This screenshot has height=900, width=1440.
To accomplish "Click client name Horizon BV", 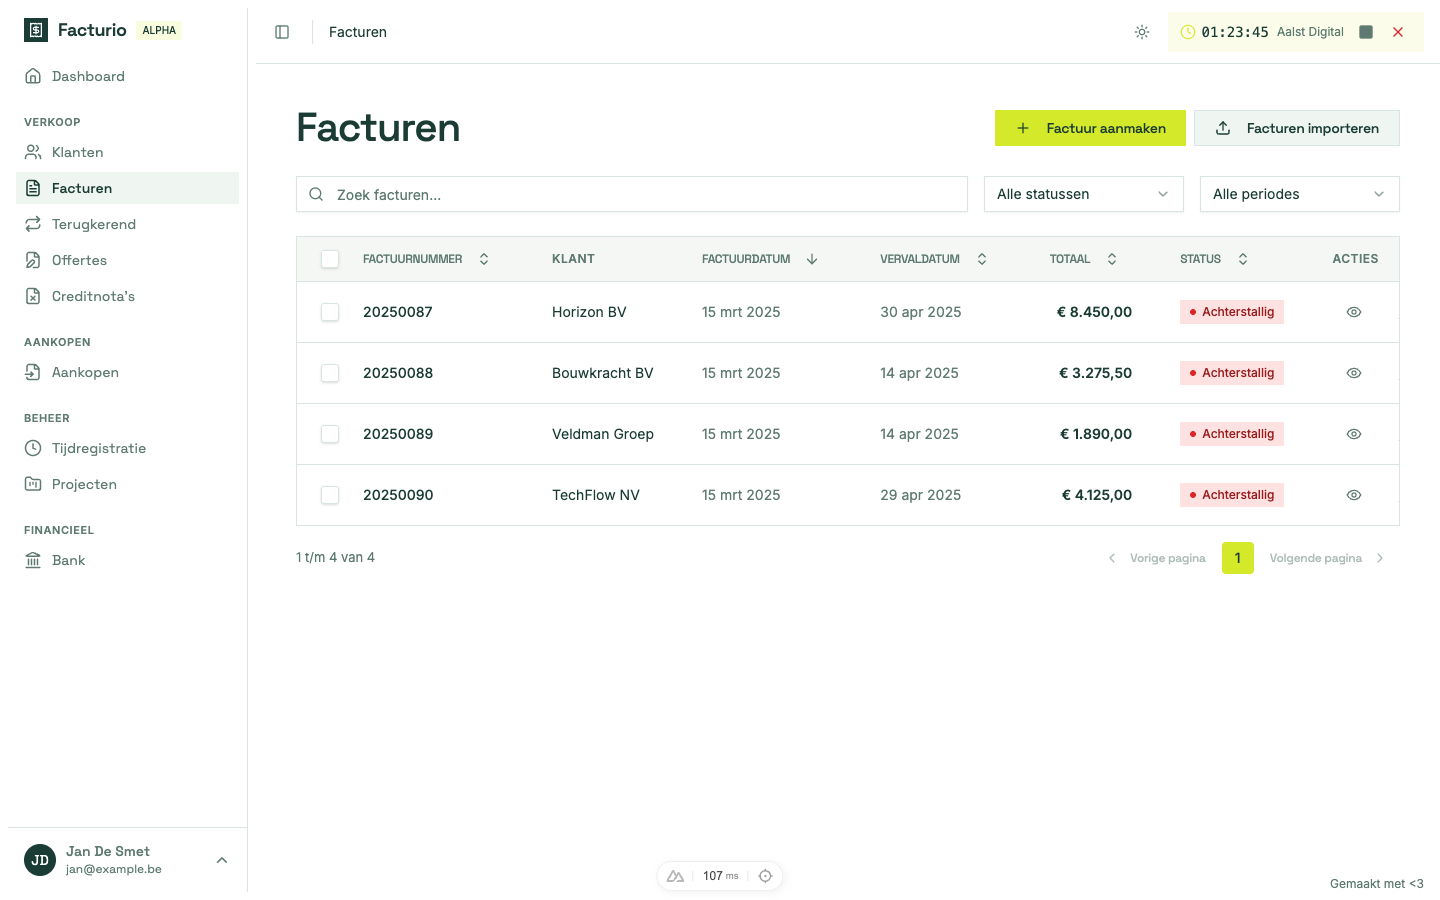I will click(589, 312).
